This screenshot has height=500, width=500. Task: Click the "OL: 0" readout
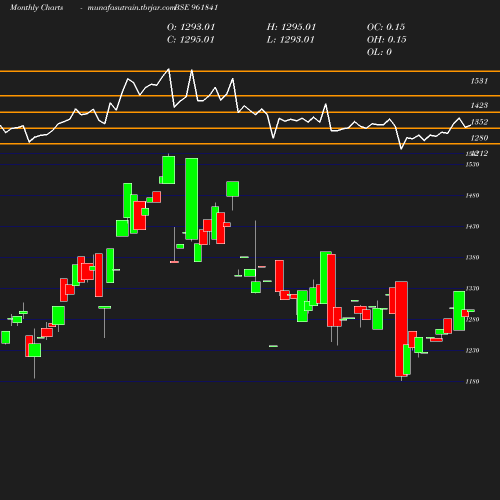[379, 52]
